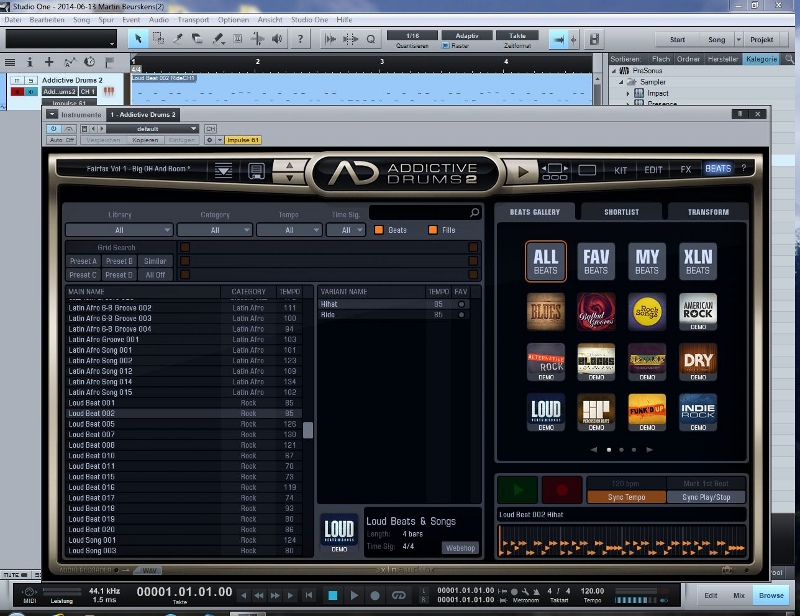
Task: Return to zero in transport
Action: pyautogui.click(x=309, y=595)
